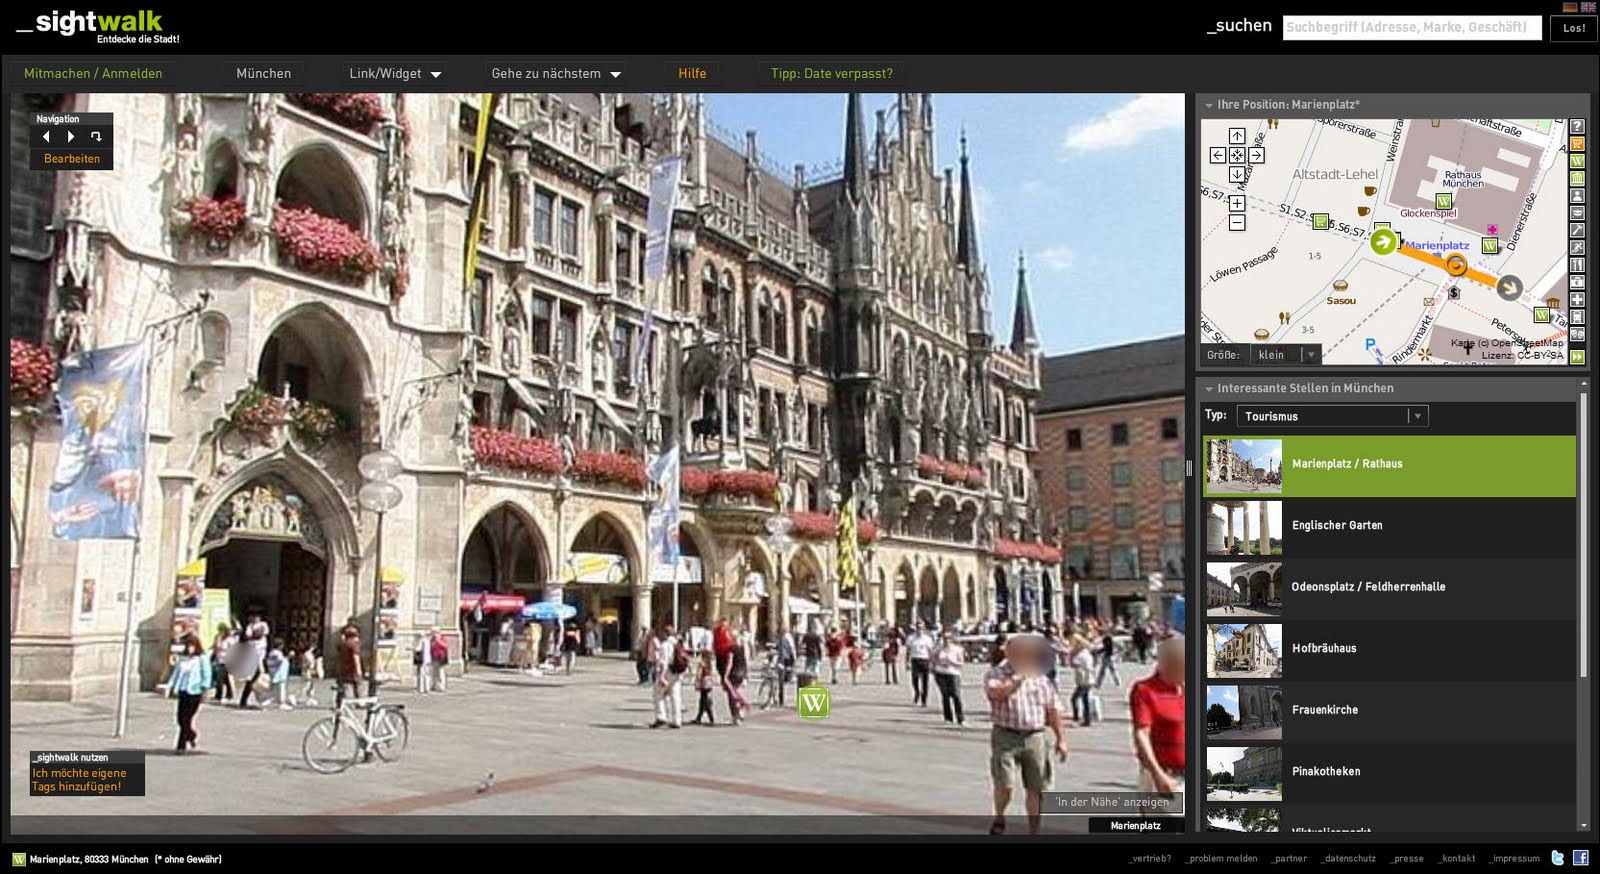The width and height of the screenshot is (1600, 874).
Task: Click the gray arrow marker on map
Action: point(1509,288)
